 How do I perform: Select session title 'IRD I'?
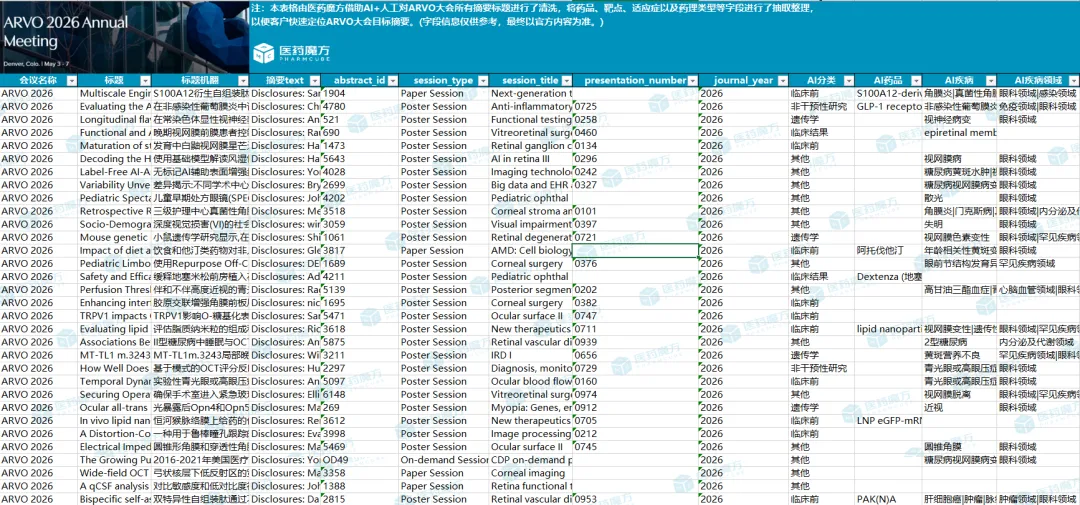pyautogui.click(x=531, y=355)
